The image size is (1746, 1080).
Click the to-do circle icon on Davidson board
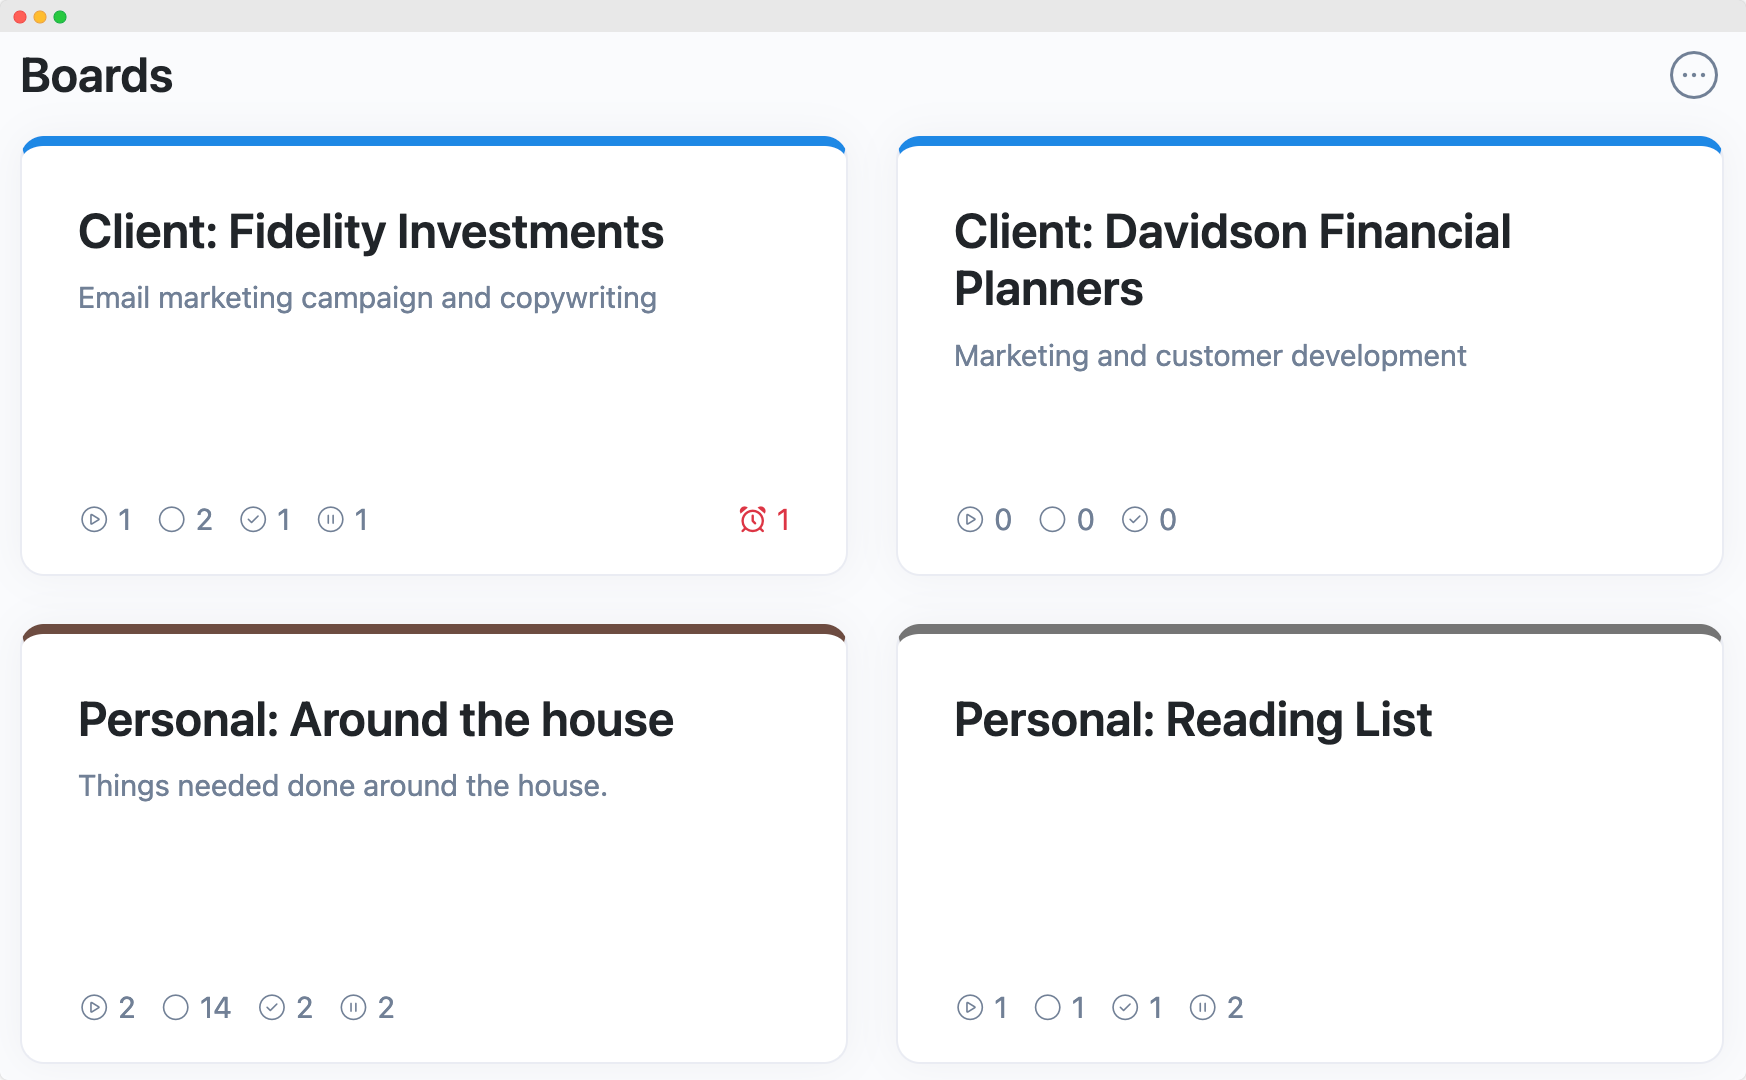pyautogui.click(x=1052, y=520)
